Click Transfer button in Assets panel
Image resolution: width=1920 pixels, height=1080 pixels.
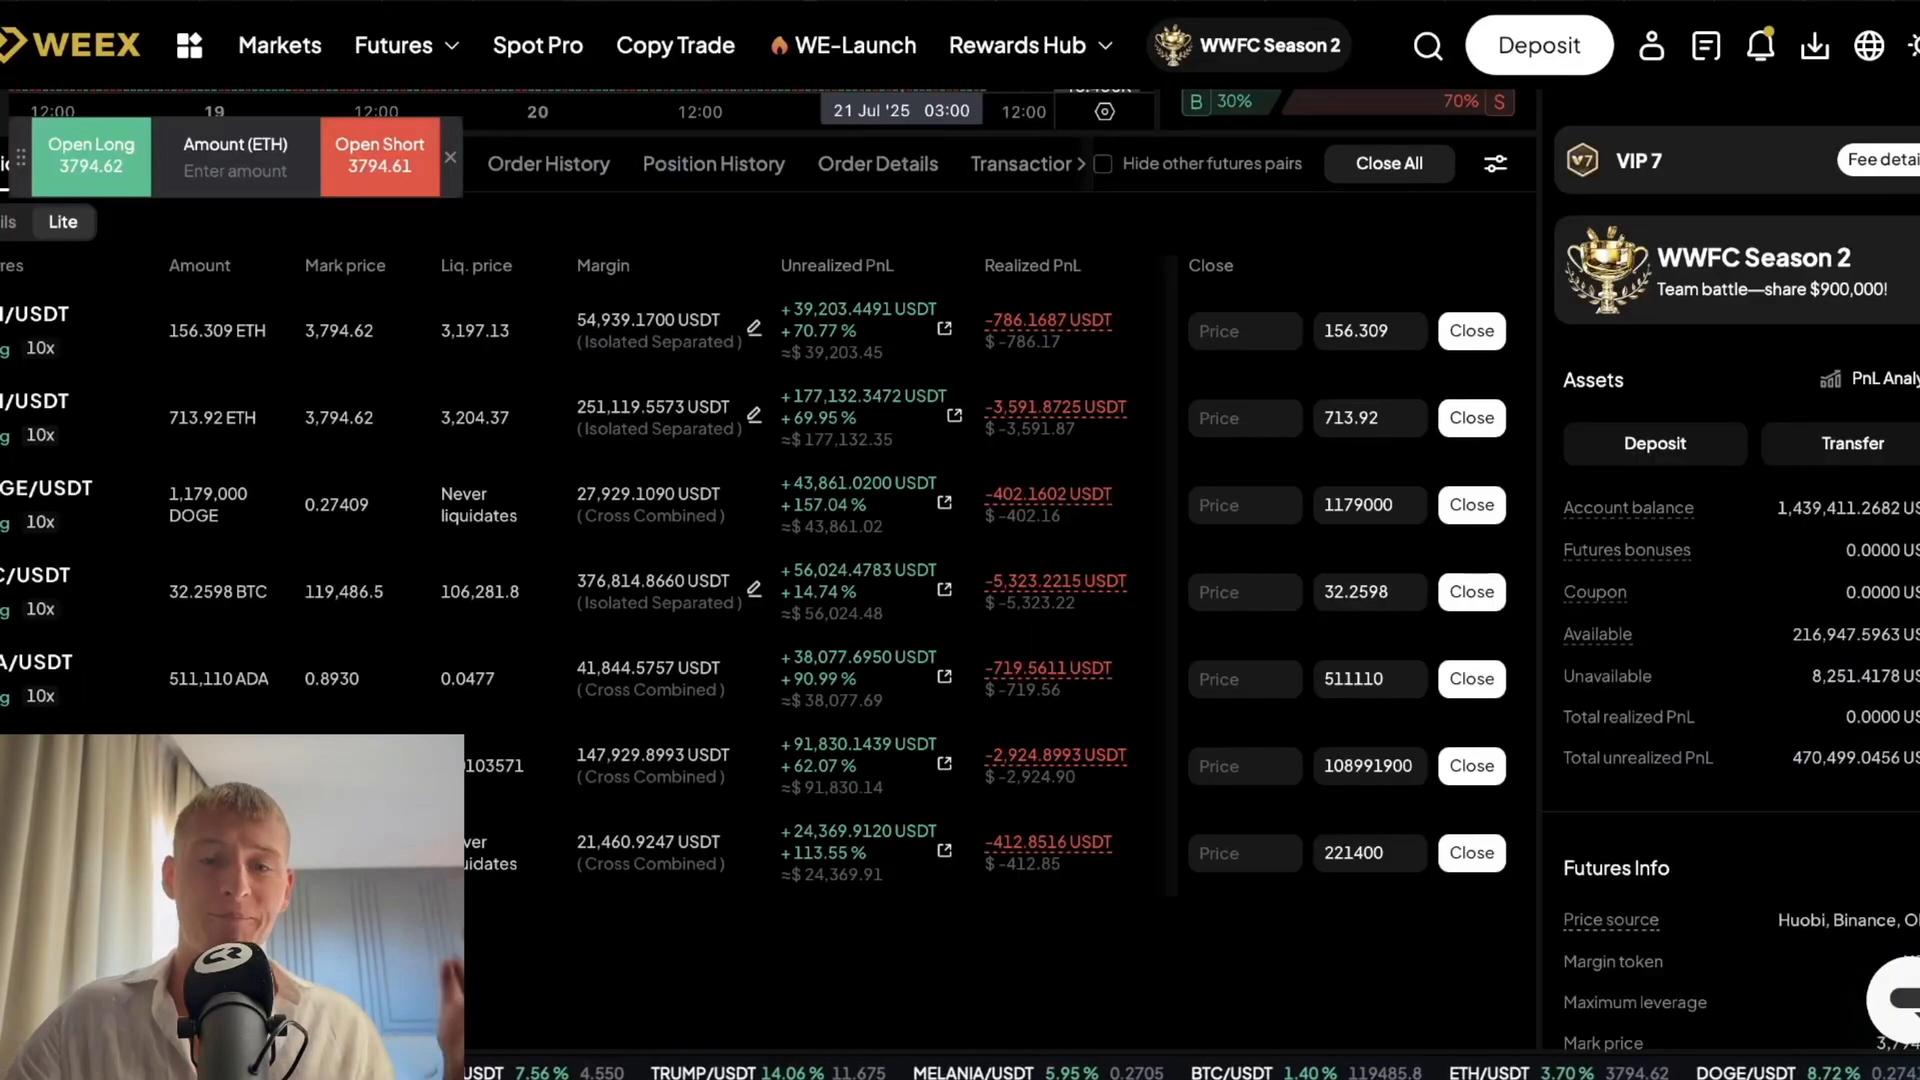[1841, 443]
